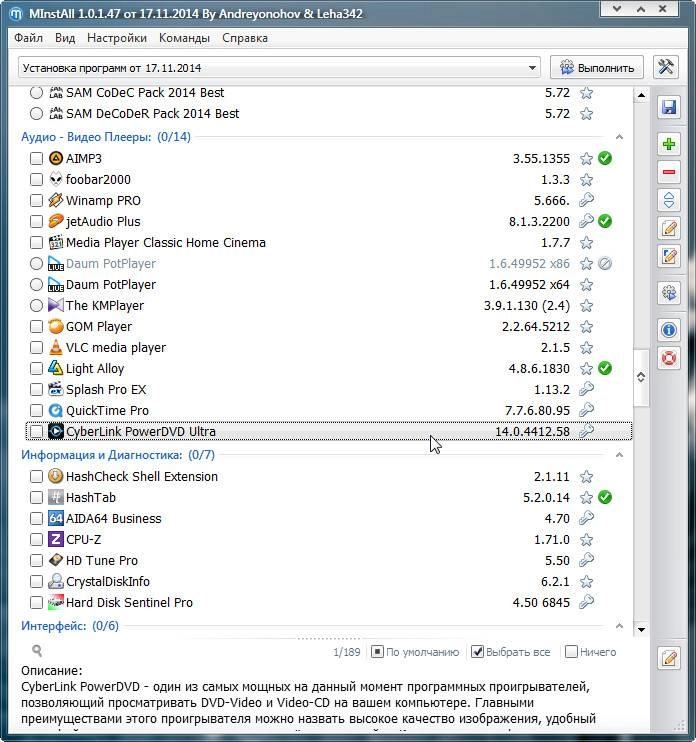Open the Справка menu
Image resolution: width=696 pixels, height=742 pixels.
pos(245,38)
